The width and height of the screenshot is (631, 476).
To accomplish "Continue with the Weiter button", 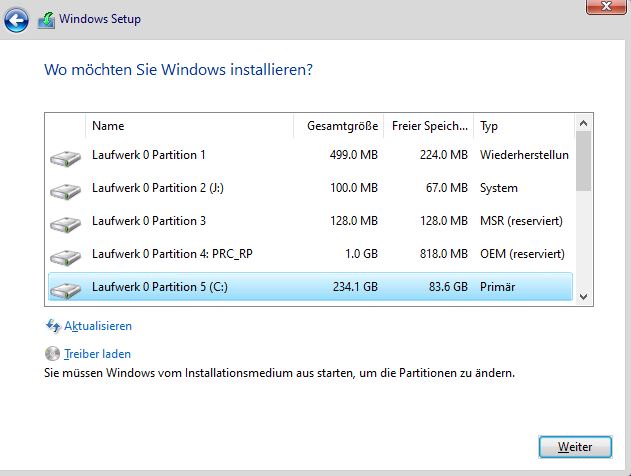I will coord(575,447).
